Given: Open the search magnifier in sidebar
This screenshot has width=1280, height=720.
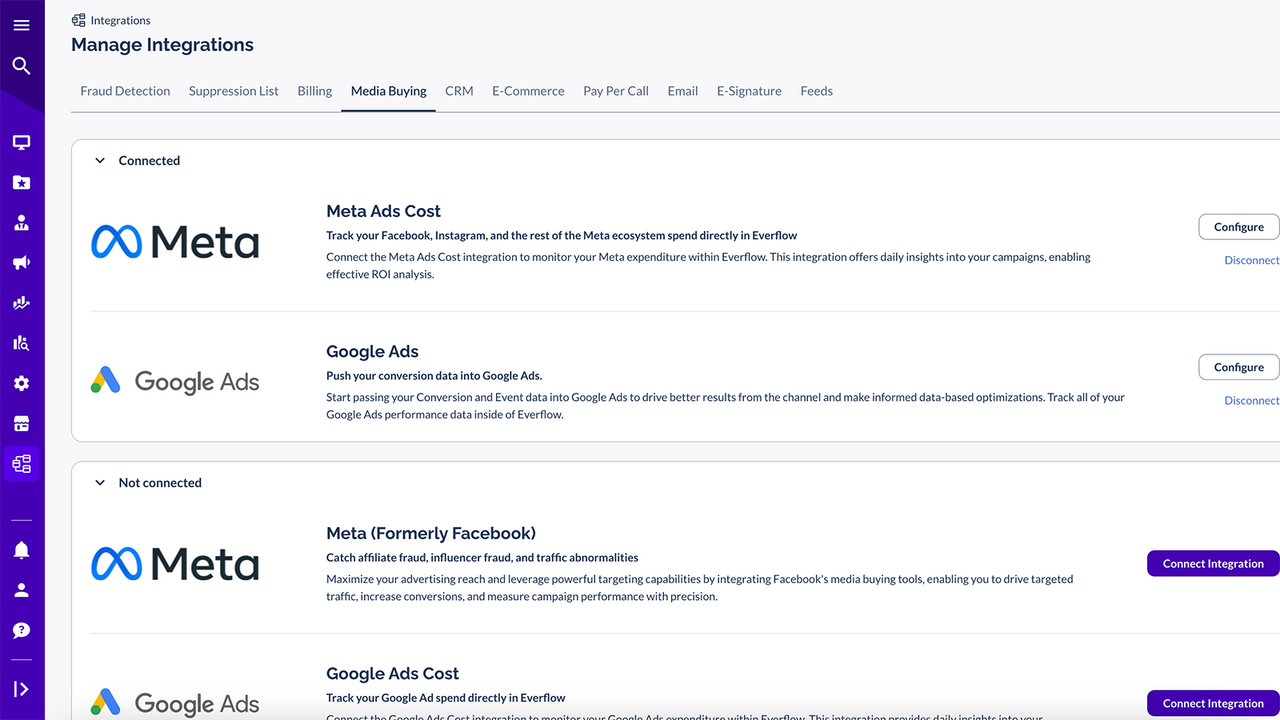Looking at the screenshot, I should tap(22, 63).
